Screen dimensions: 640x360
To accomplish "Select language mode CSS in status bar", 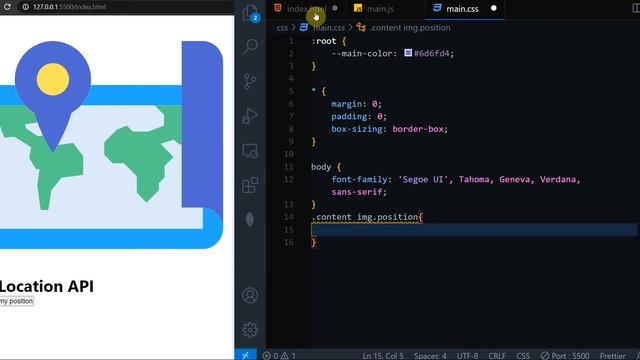I will (x=523, y=356).
